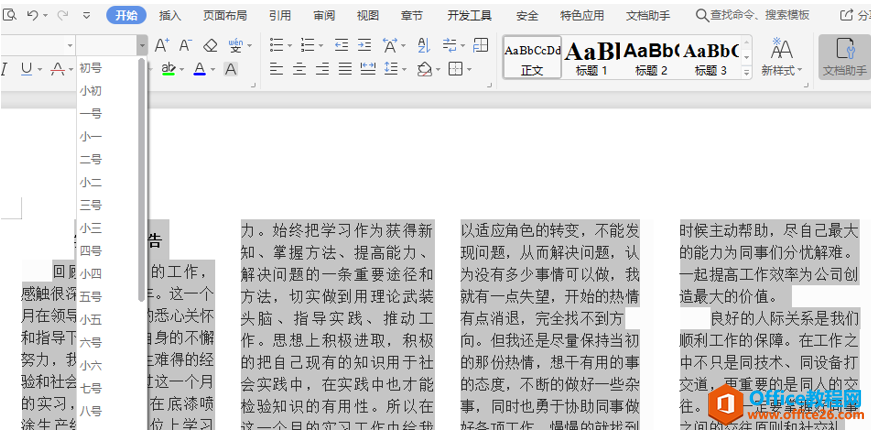Screen dimensions: 871x432
Task: Decrease paragraph indent
Action: coord(341,45)
